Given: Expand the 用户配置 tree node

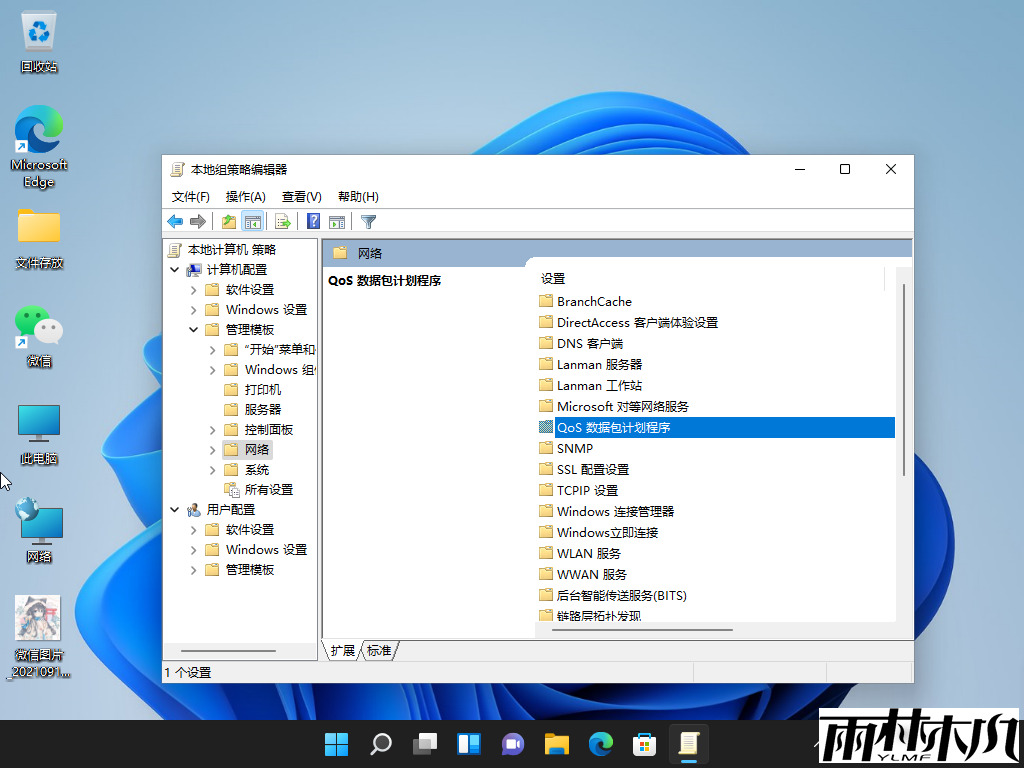Looking at the screenshot, I should [174, 509].
